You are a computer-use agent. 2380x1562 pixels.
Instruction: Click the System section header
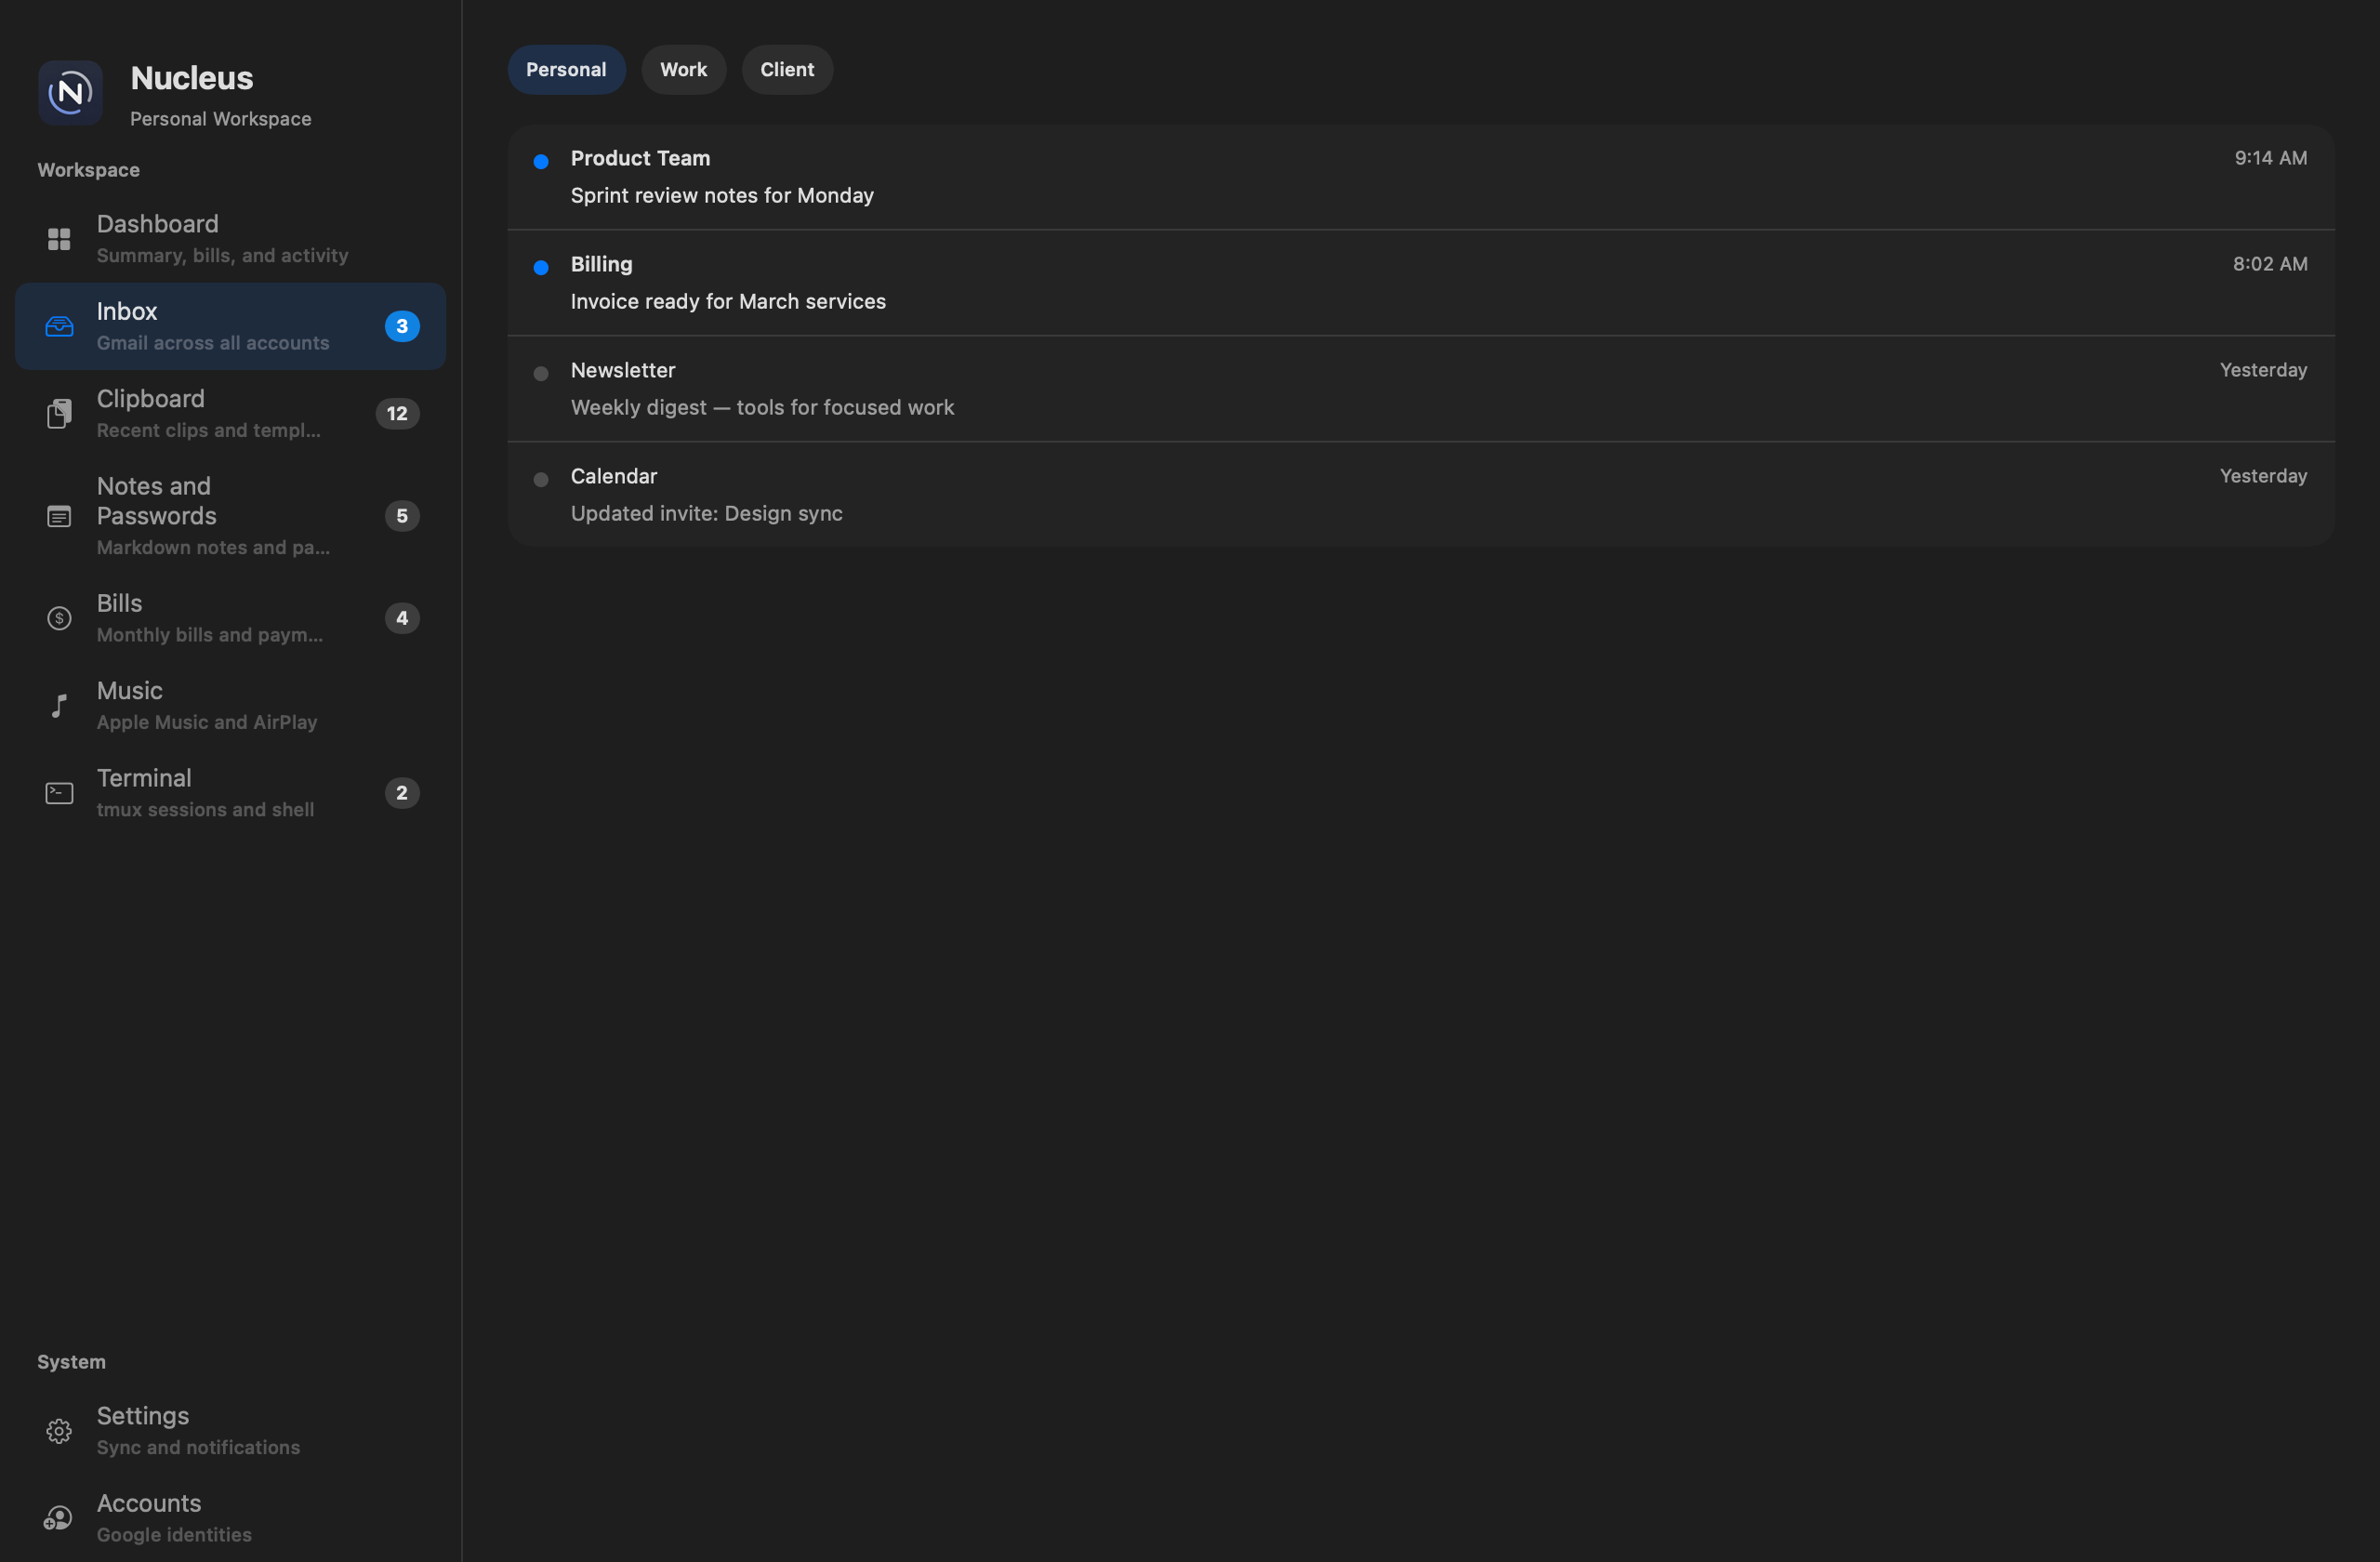pos(71,1362)
